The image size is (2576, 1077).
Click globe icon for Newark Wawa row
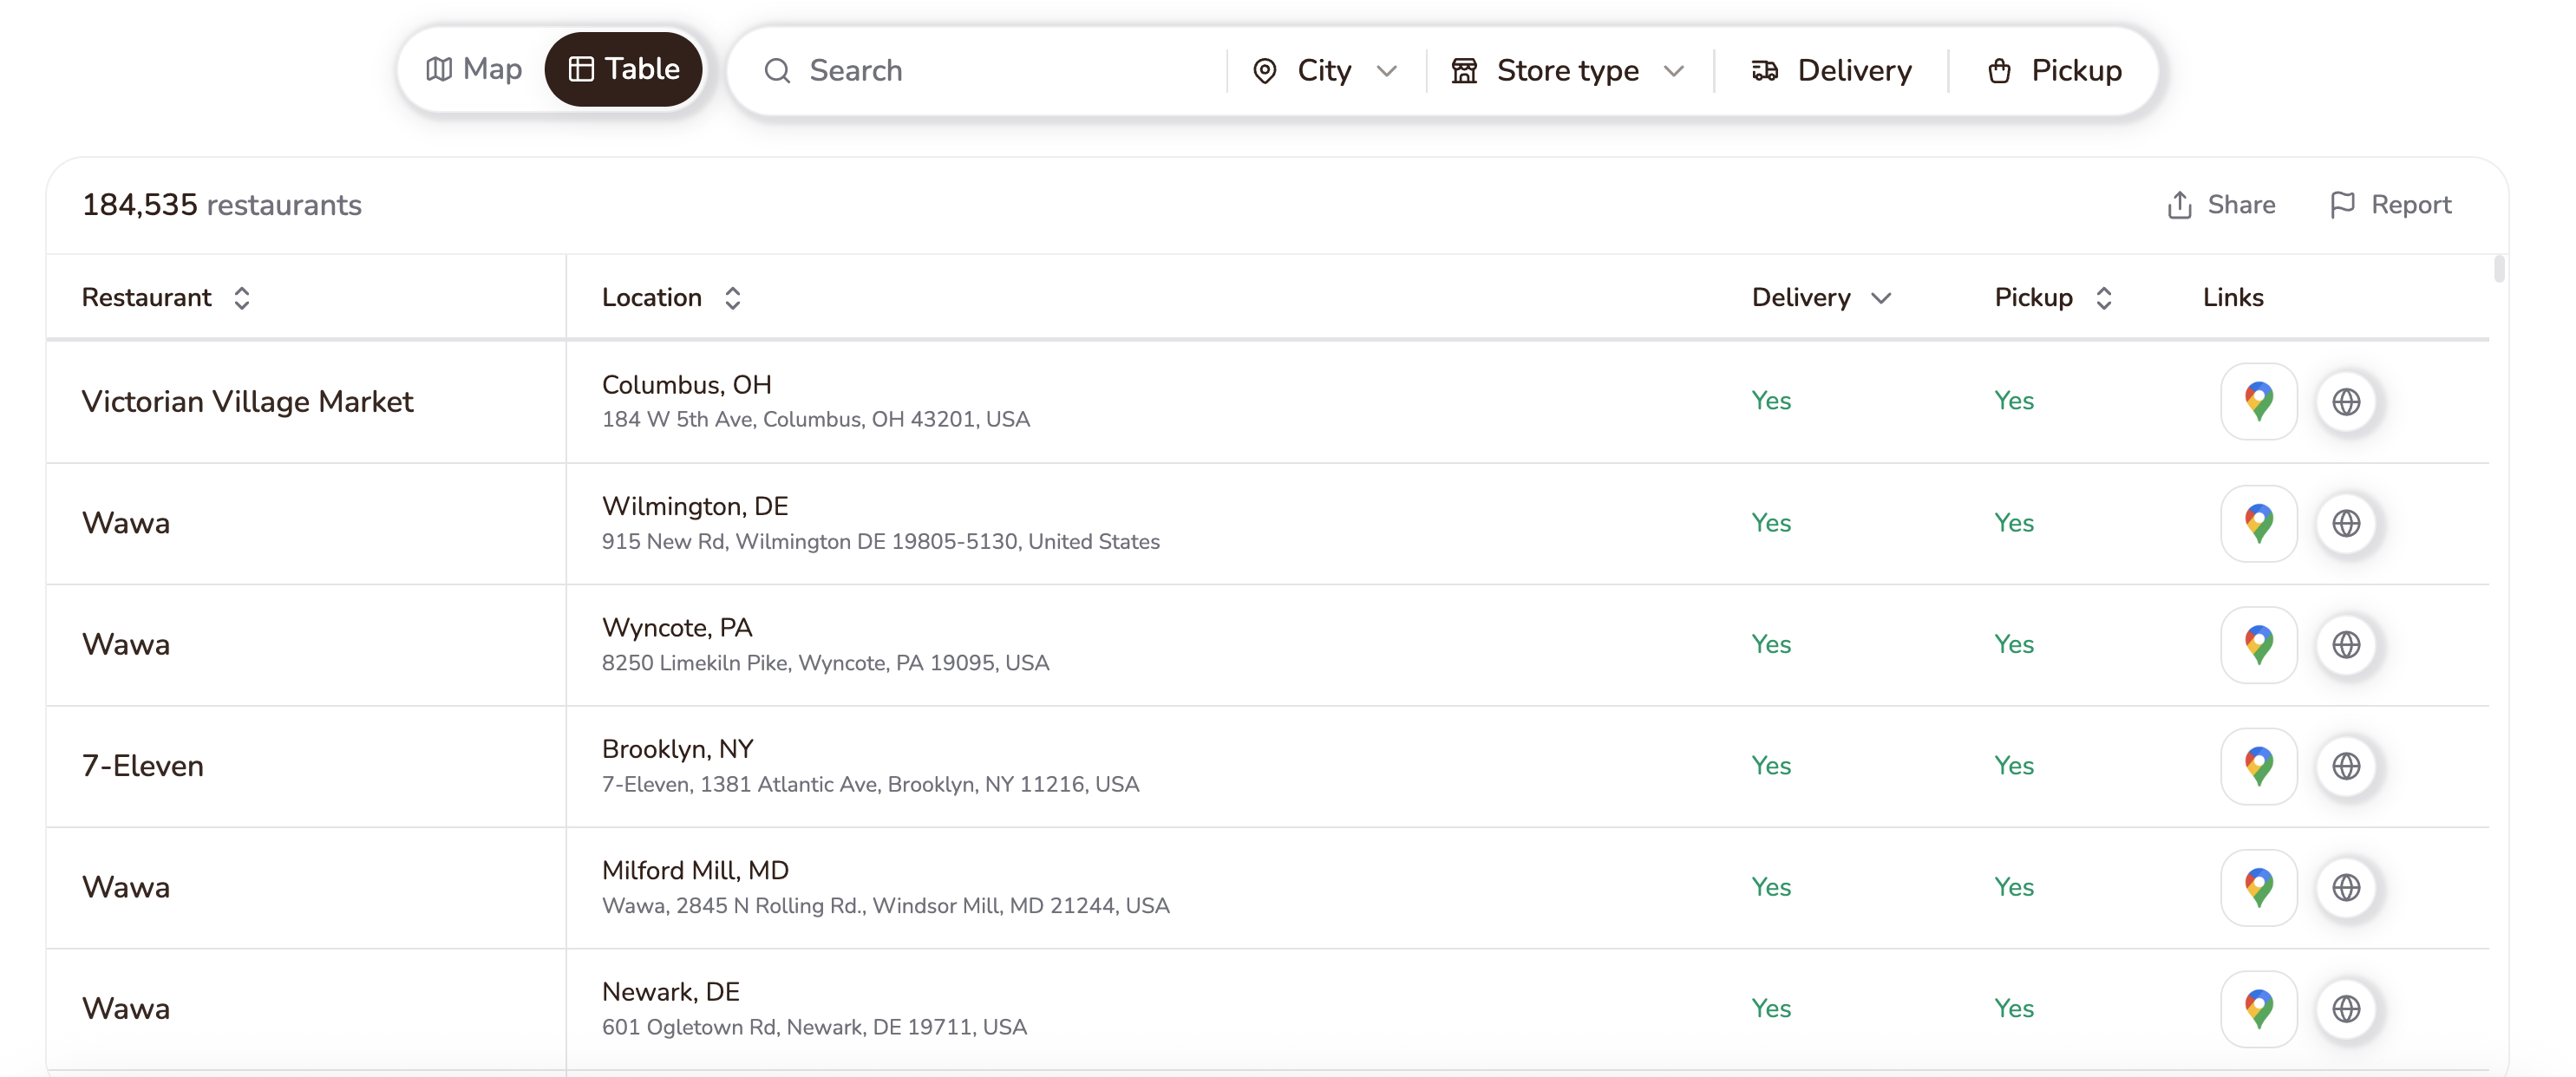[2346, 1009]
